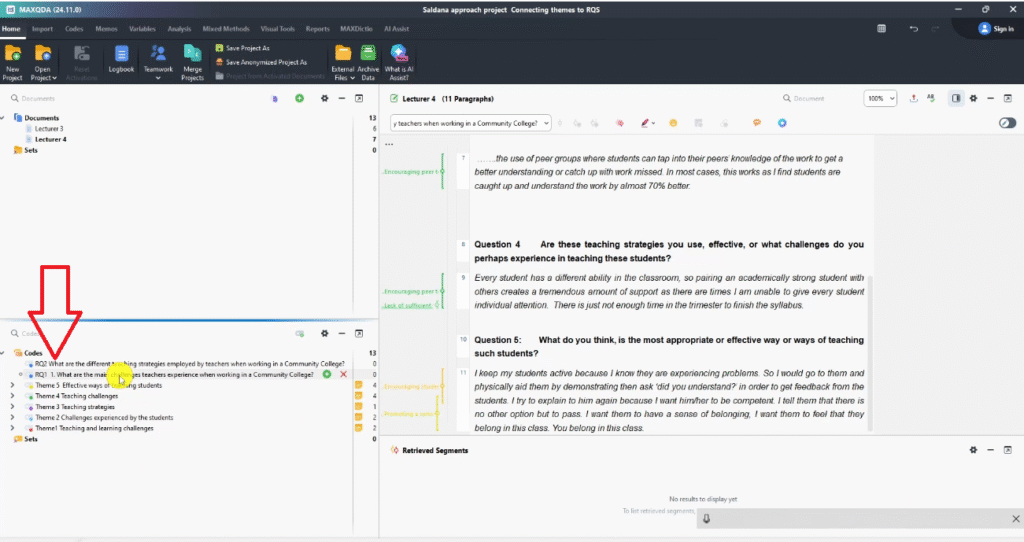
Task: Open the Logbook
Action: [x=121, y=59]
